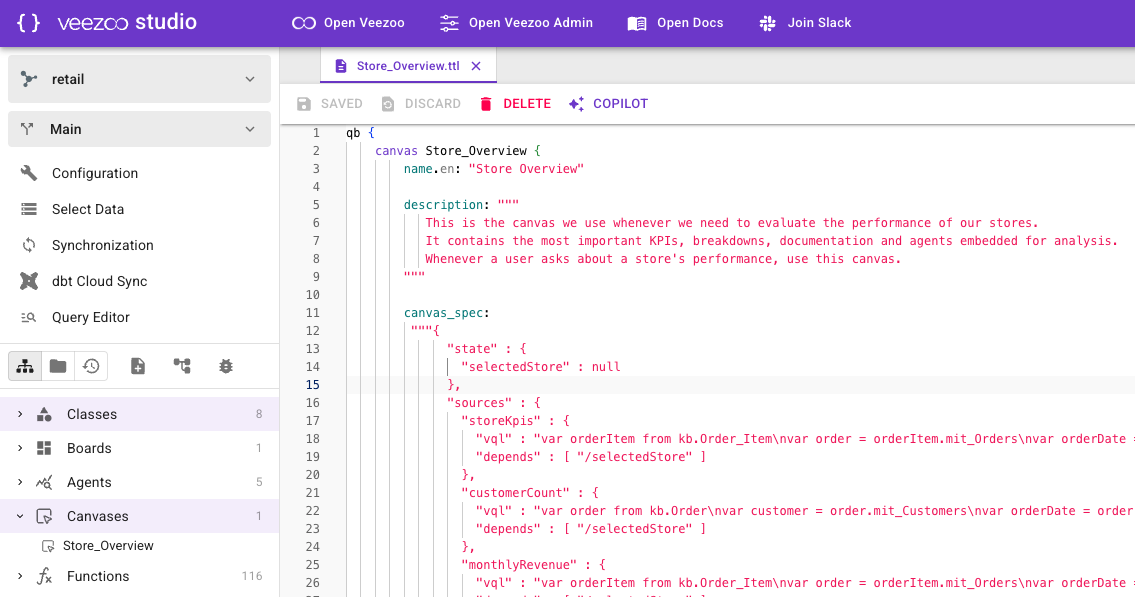Click the Configuration wrench icon
Viewport: 1135px width, 597px height.
29,173
